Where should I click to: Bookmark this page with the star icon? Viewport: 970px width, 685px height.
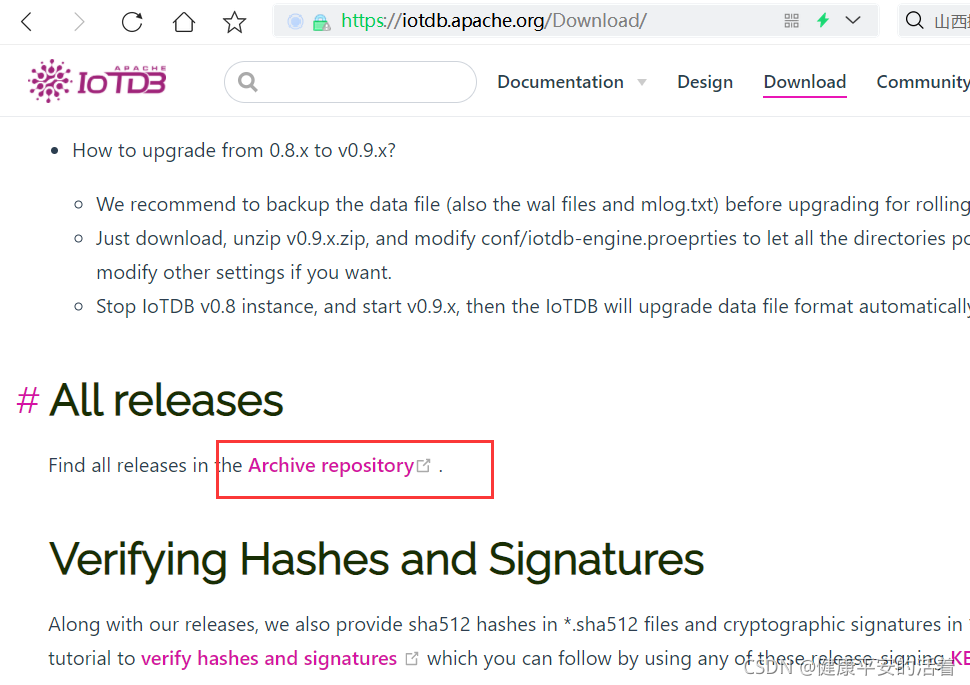pyautogui.click(x=234, y=22)
